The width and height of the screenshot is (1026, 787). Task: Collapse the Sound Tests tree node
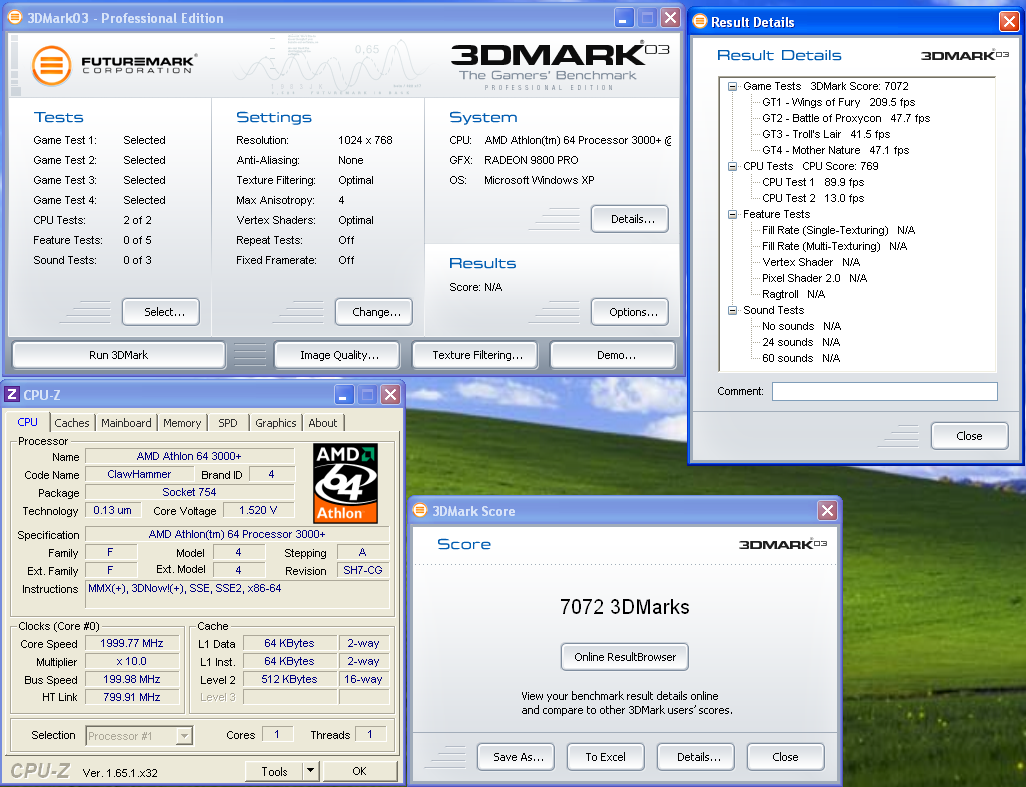(732, 310)
